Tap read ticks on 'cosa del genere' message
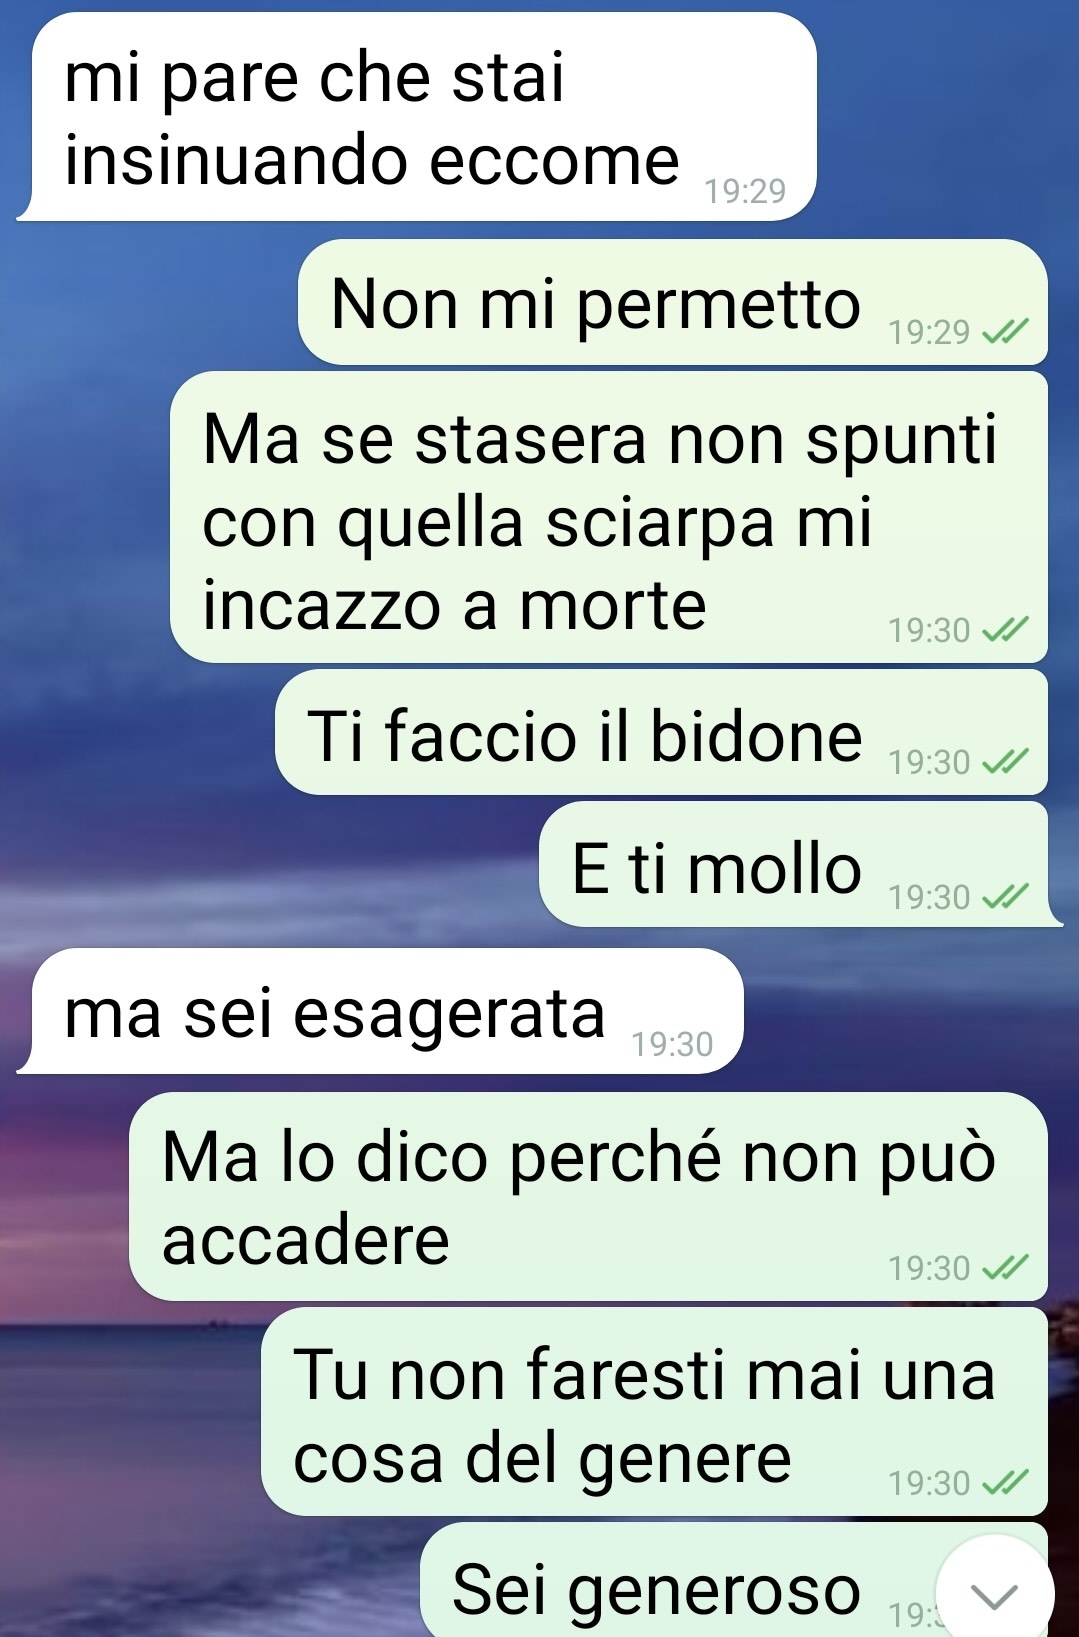Viewport: 1079px width, 1637px height. click(1005, 1483)
